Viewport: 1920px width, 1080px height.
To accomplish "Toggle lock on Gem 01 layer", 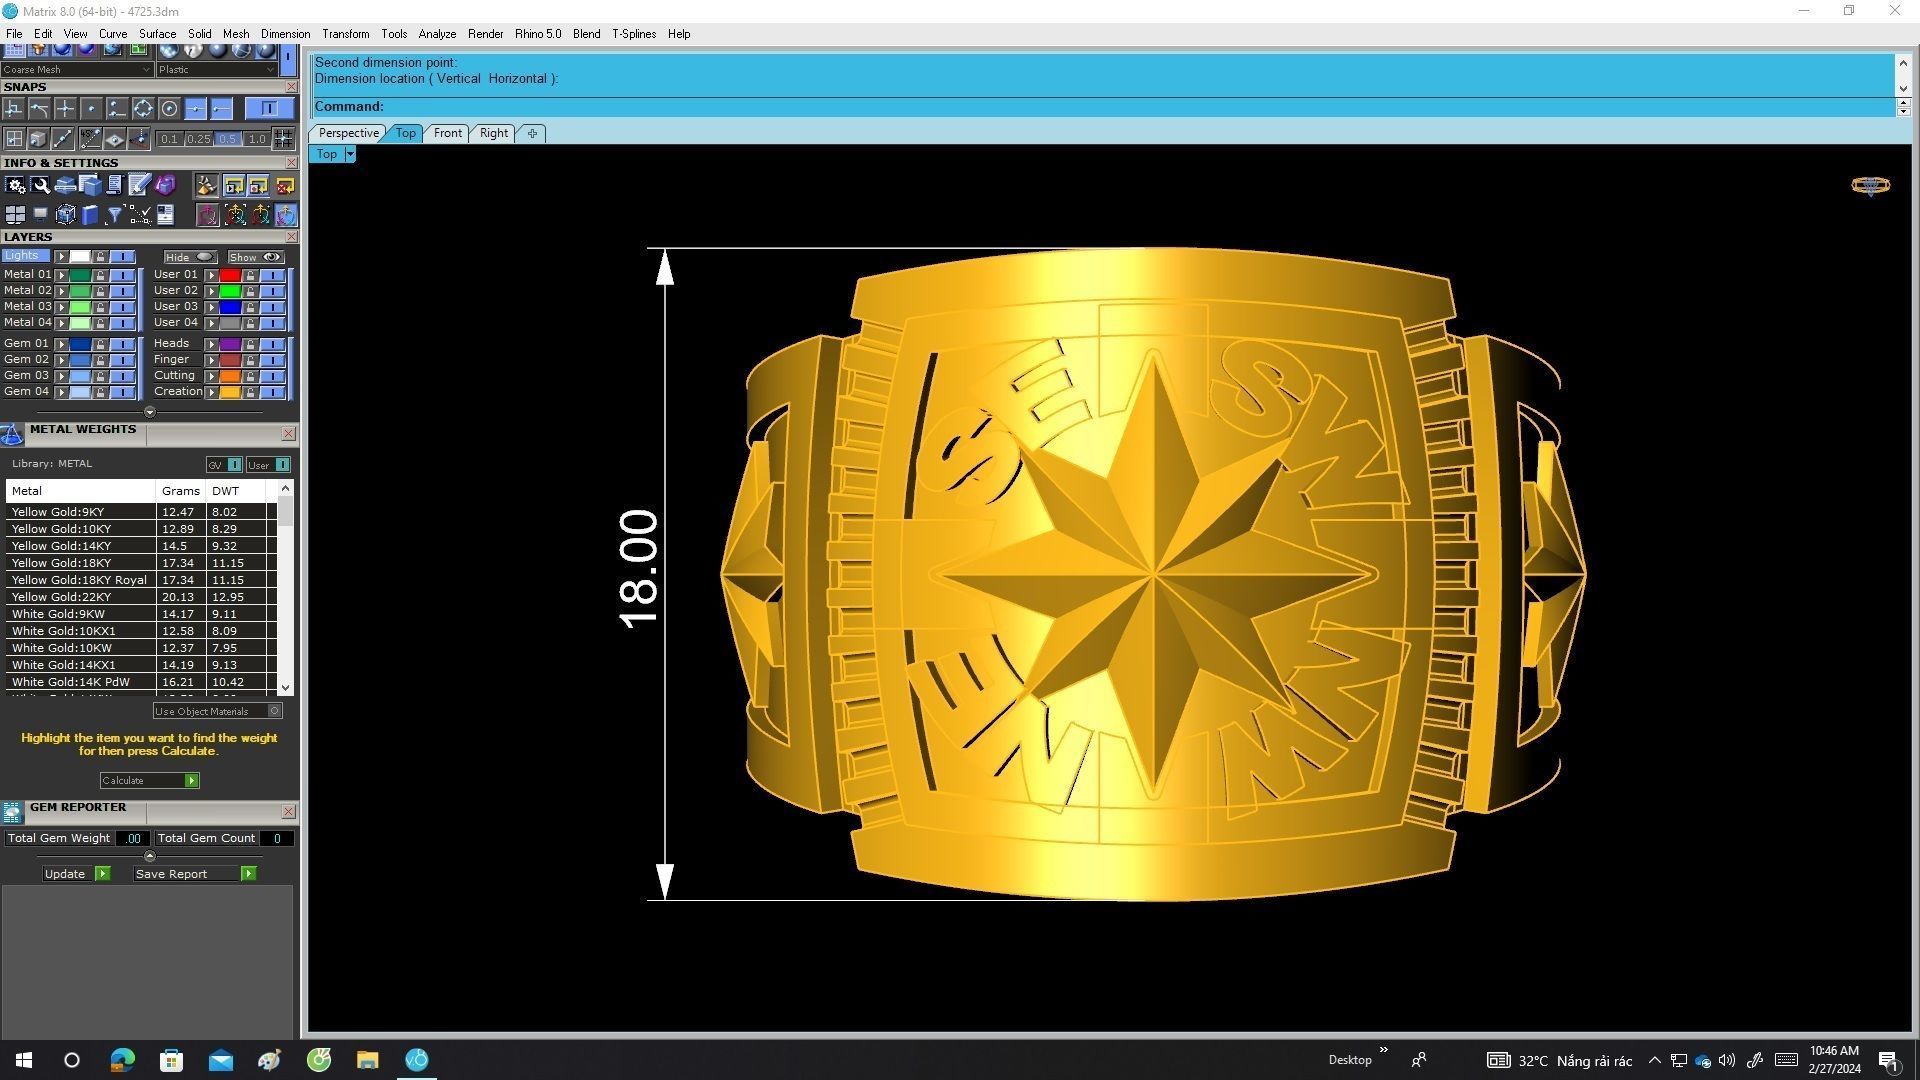I will tap(101, 344).
